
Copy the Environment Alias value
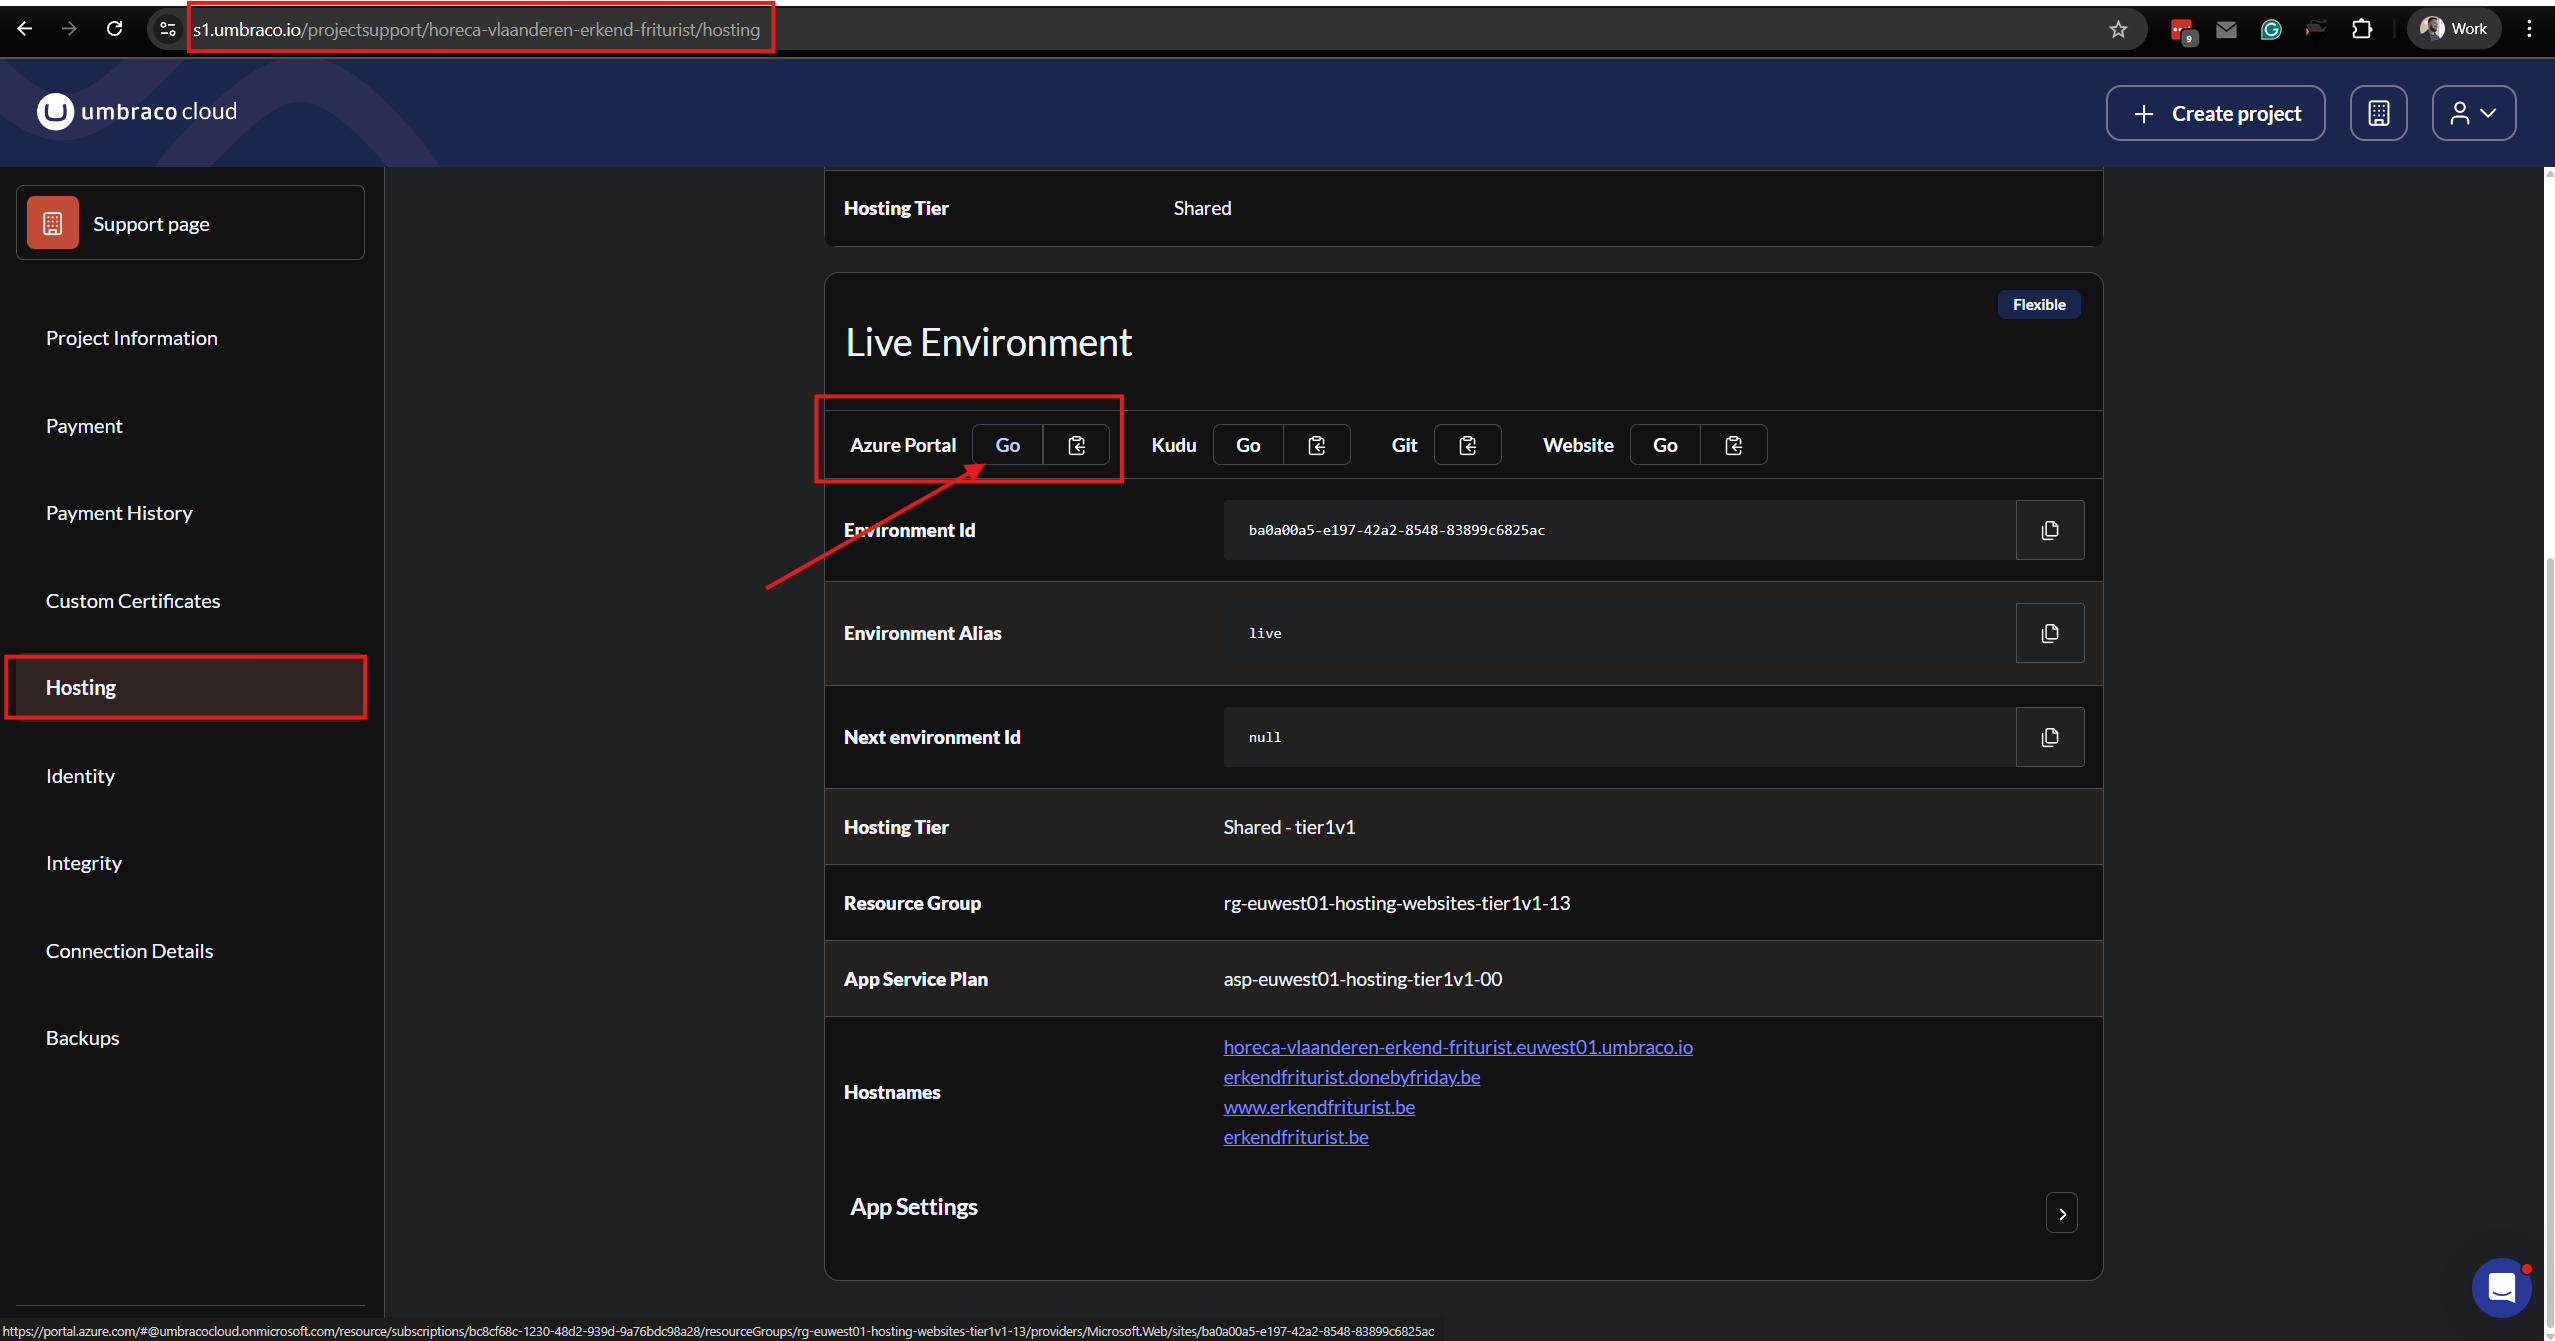click(x=2049, y=633)
